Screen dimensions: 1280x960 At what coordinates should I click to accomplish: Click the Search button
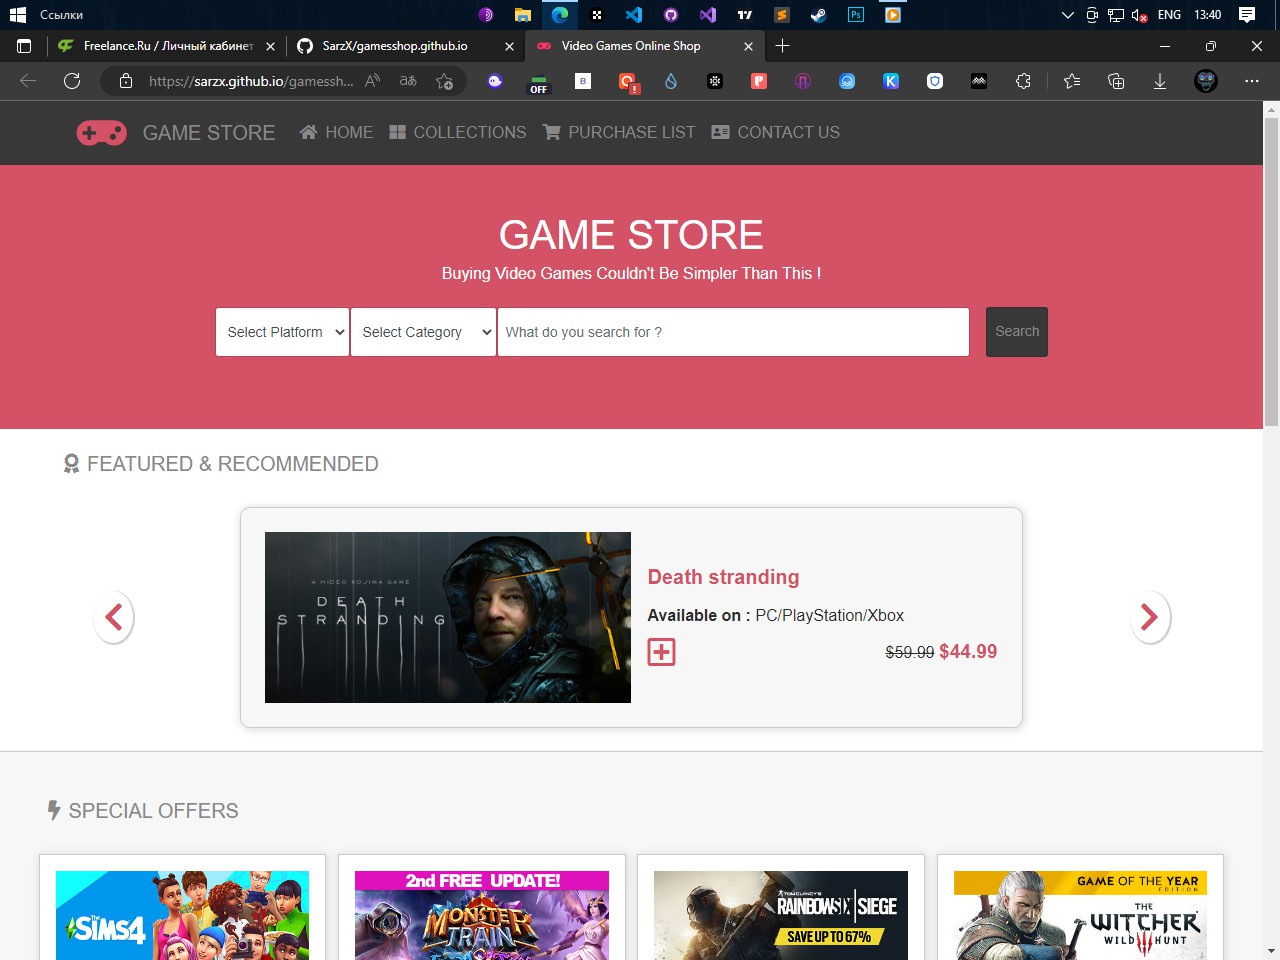point(1017,332)
